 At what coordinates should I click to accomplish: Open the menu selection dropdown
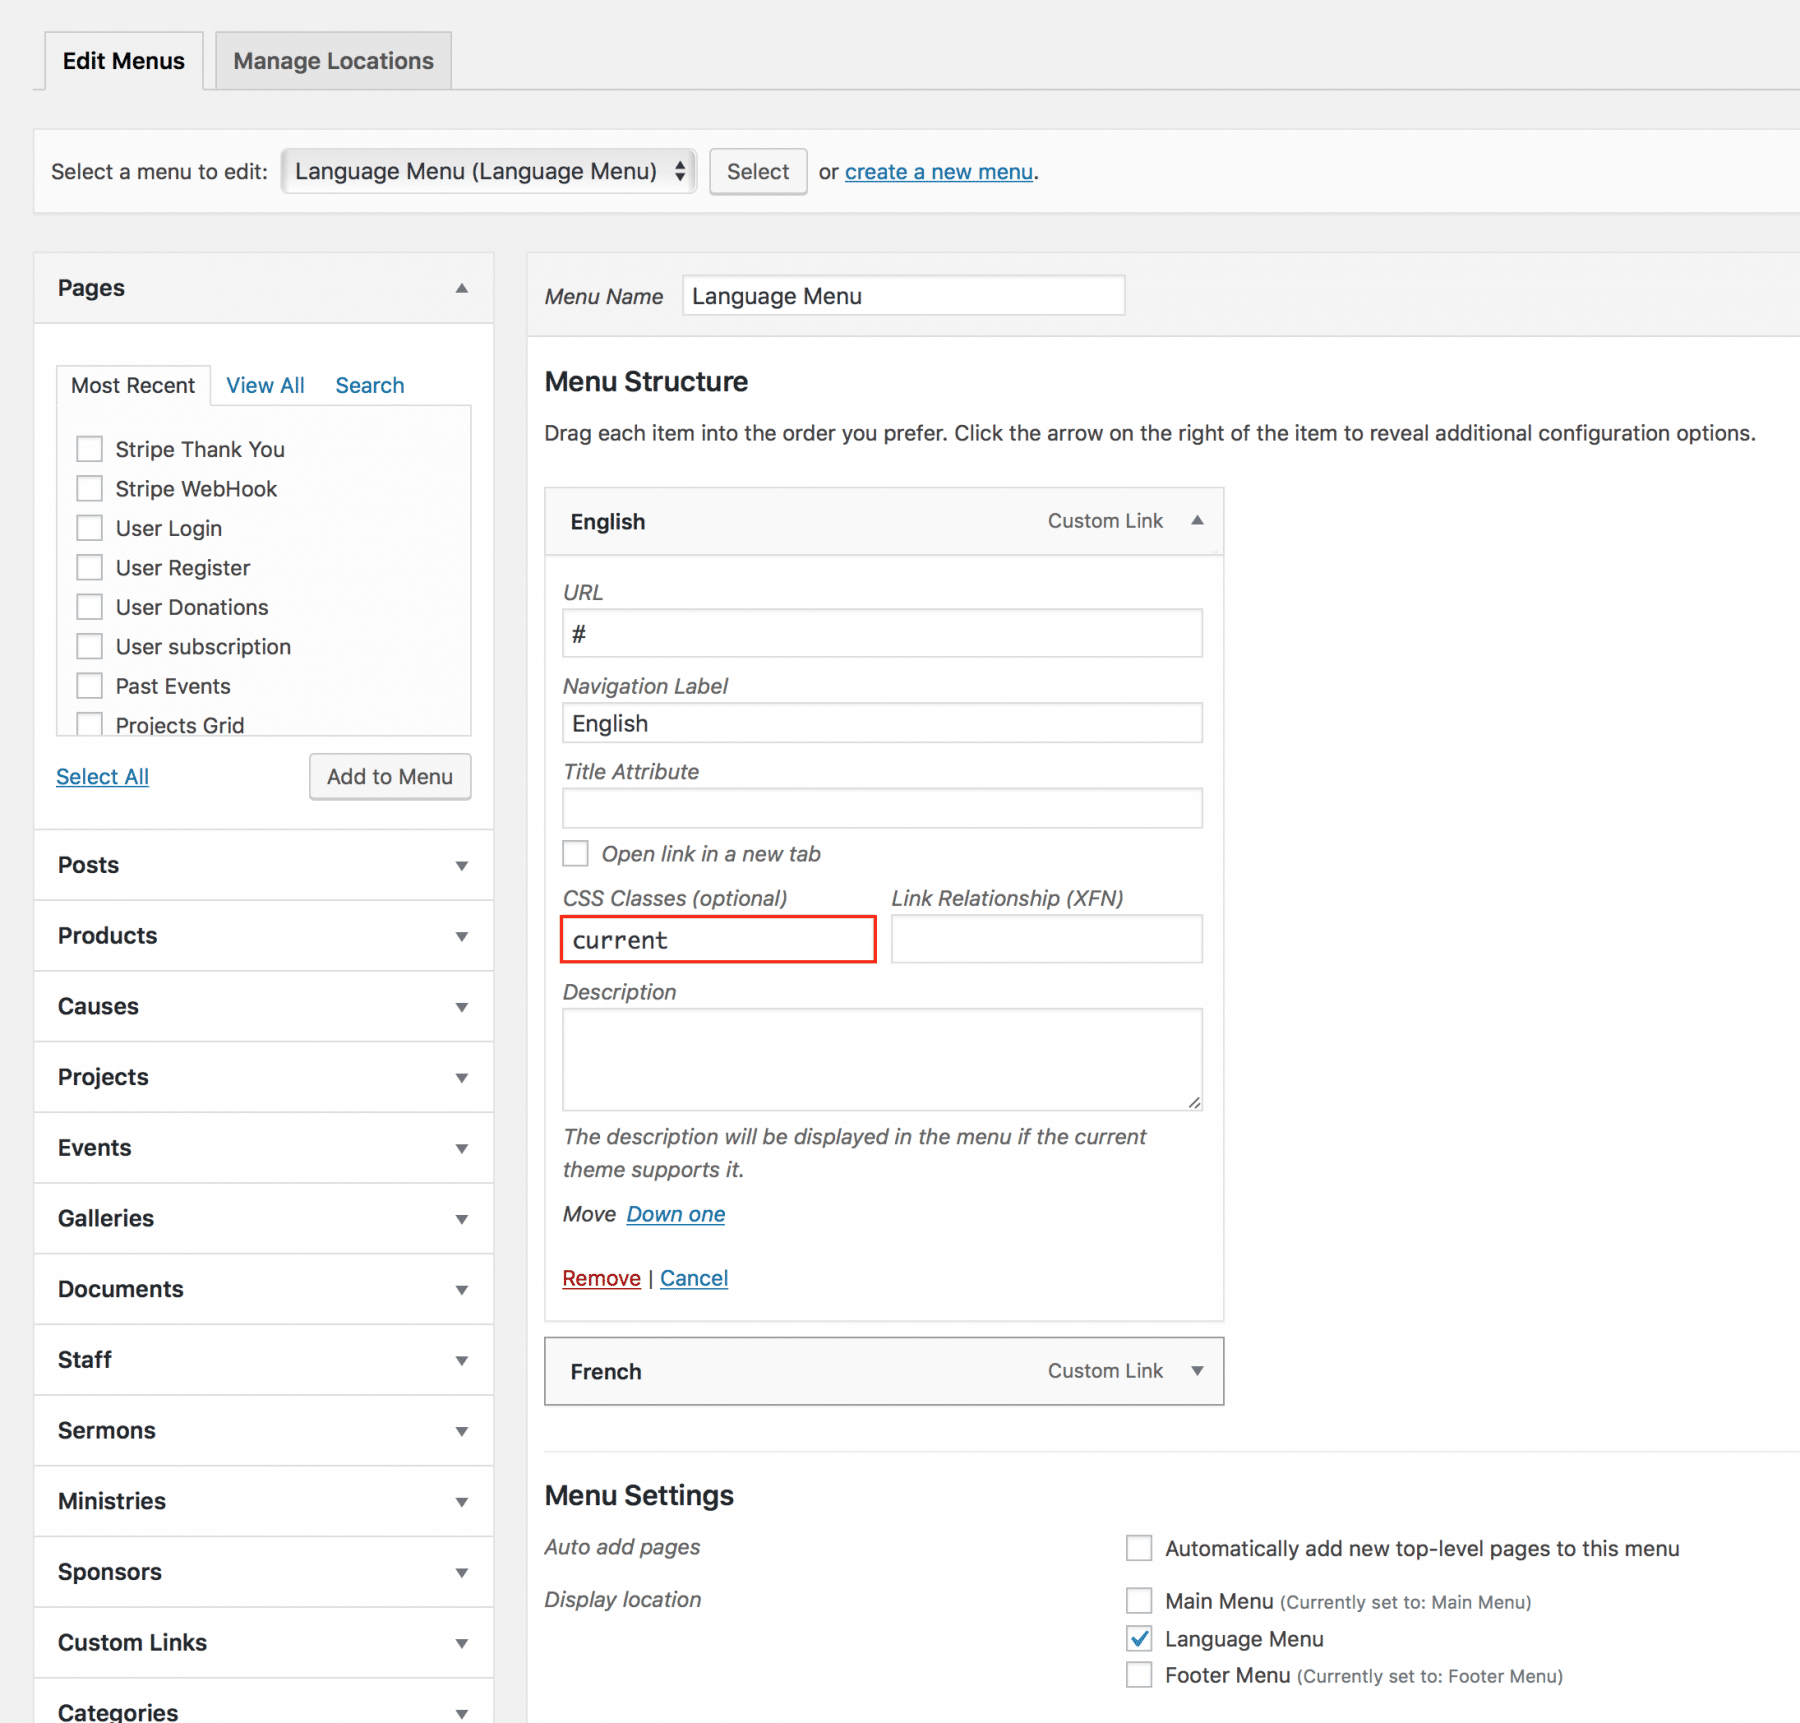(487, 171)
